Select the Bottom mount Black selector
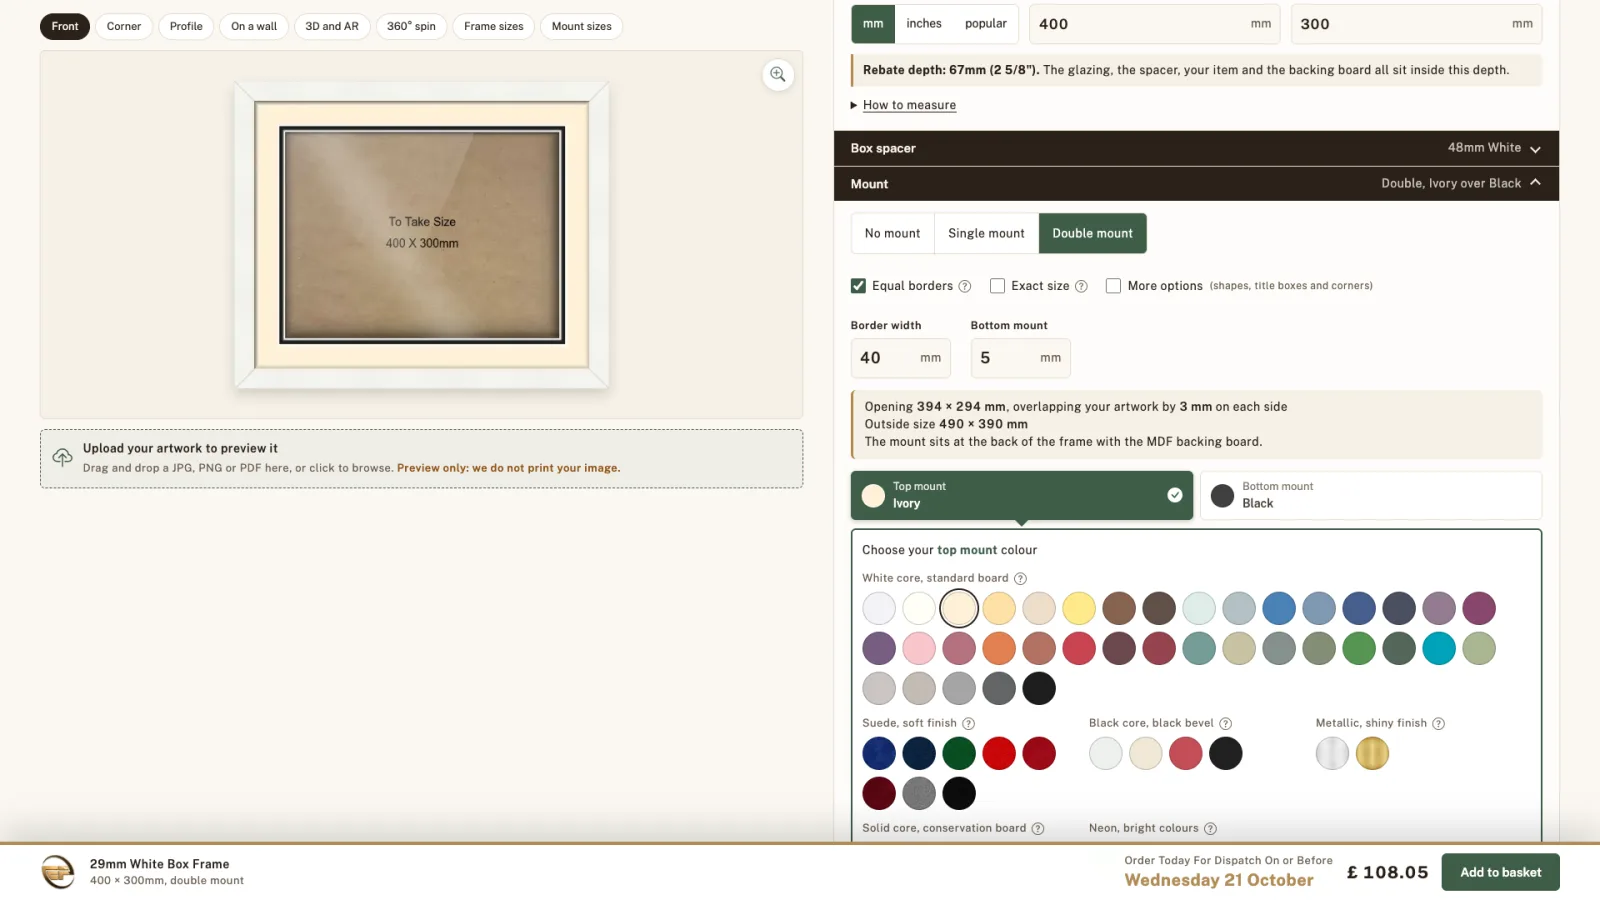This screenshot has width=1600, height=900. click(1371, 495)
